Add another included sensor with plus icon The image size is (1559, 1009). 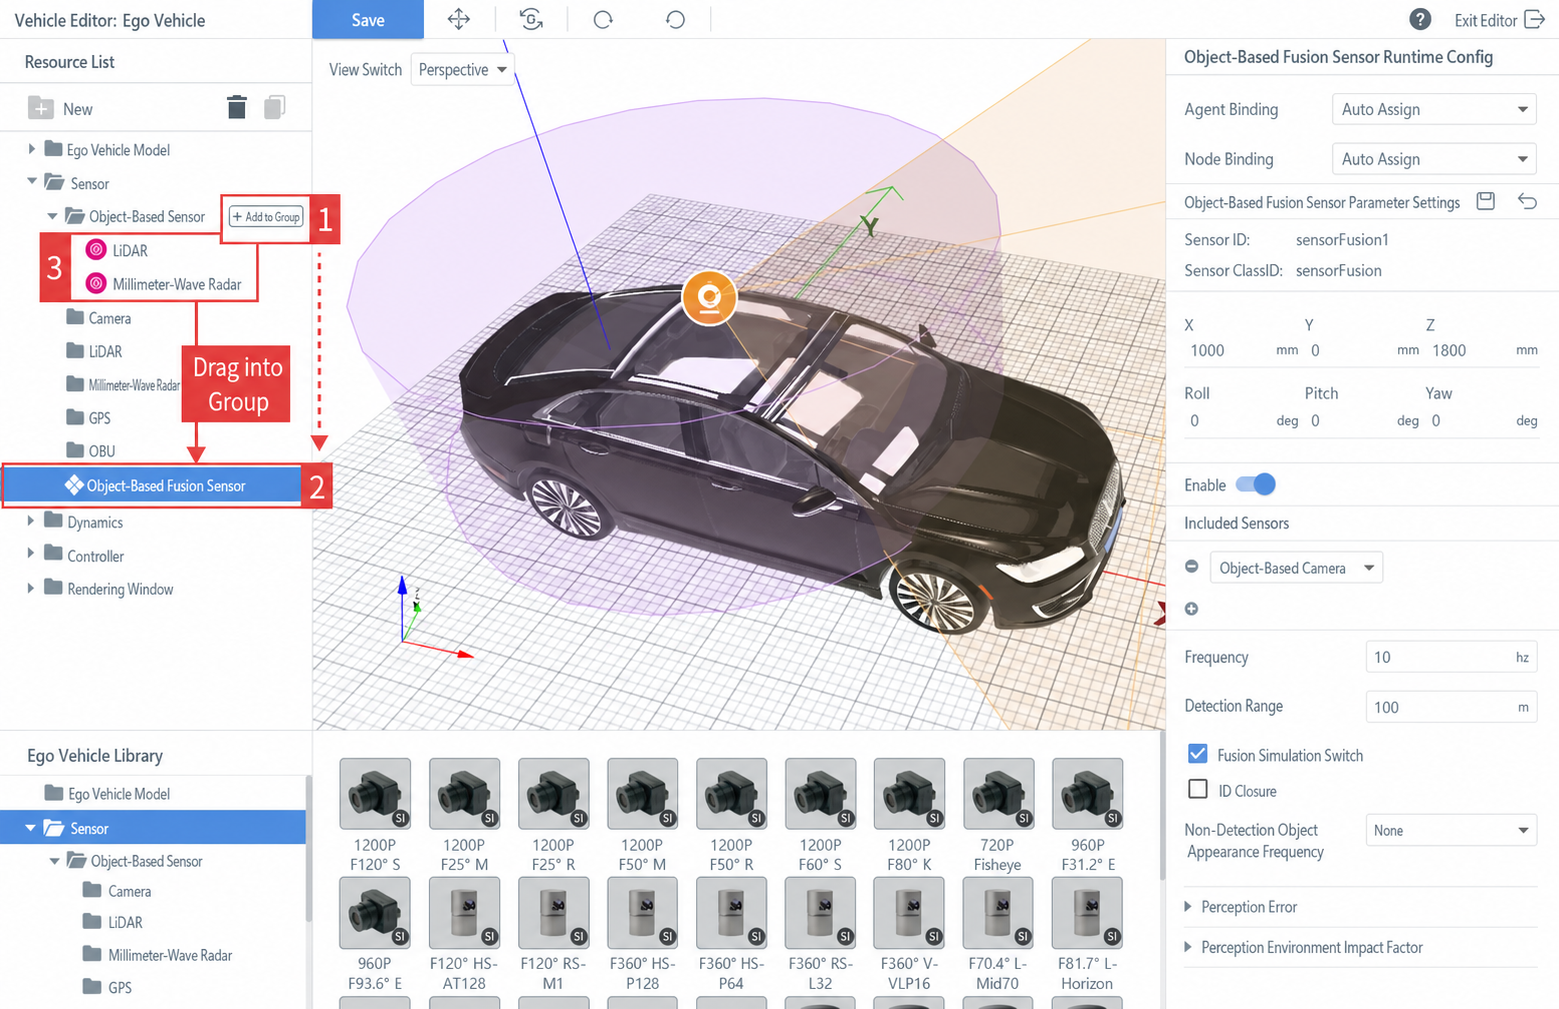tap(1191, 609)
